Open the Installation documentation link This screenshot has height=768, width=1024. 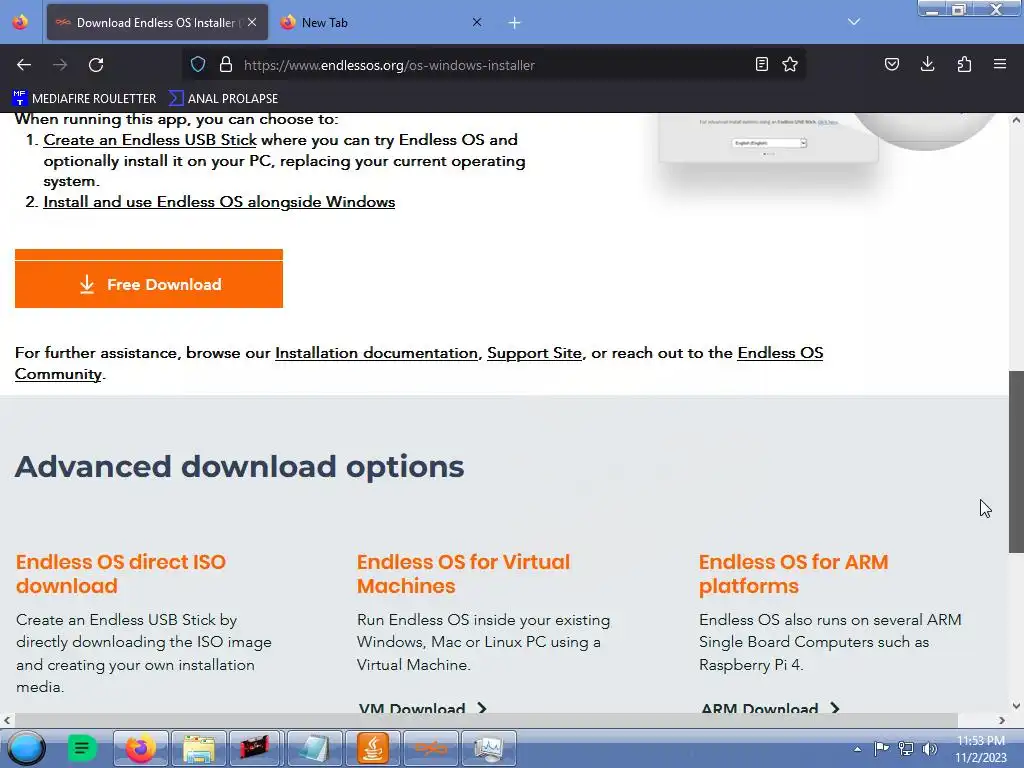pos(376,353)
